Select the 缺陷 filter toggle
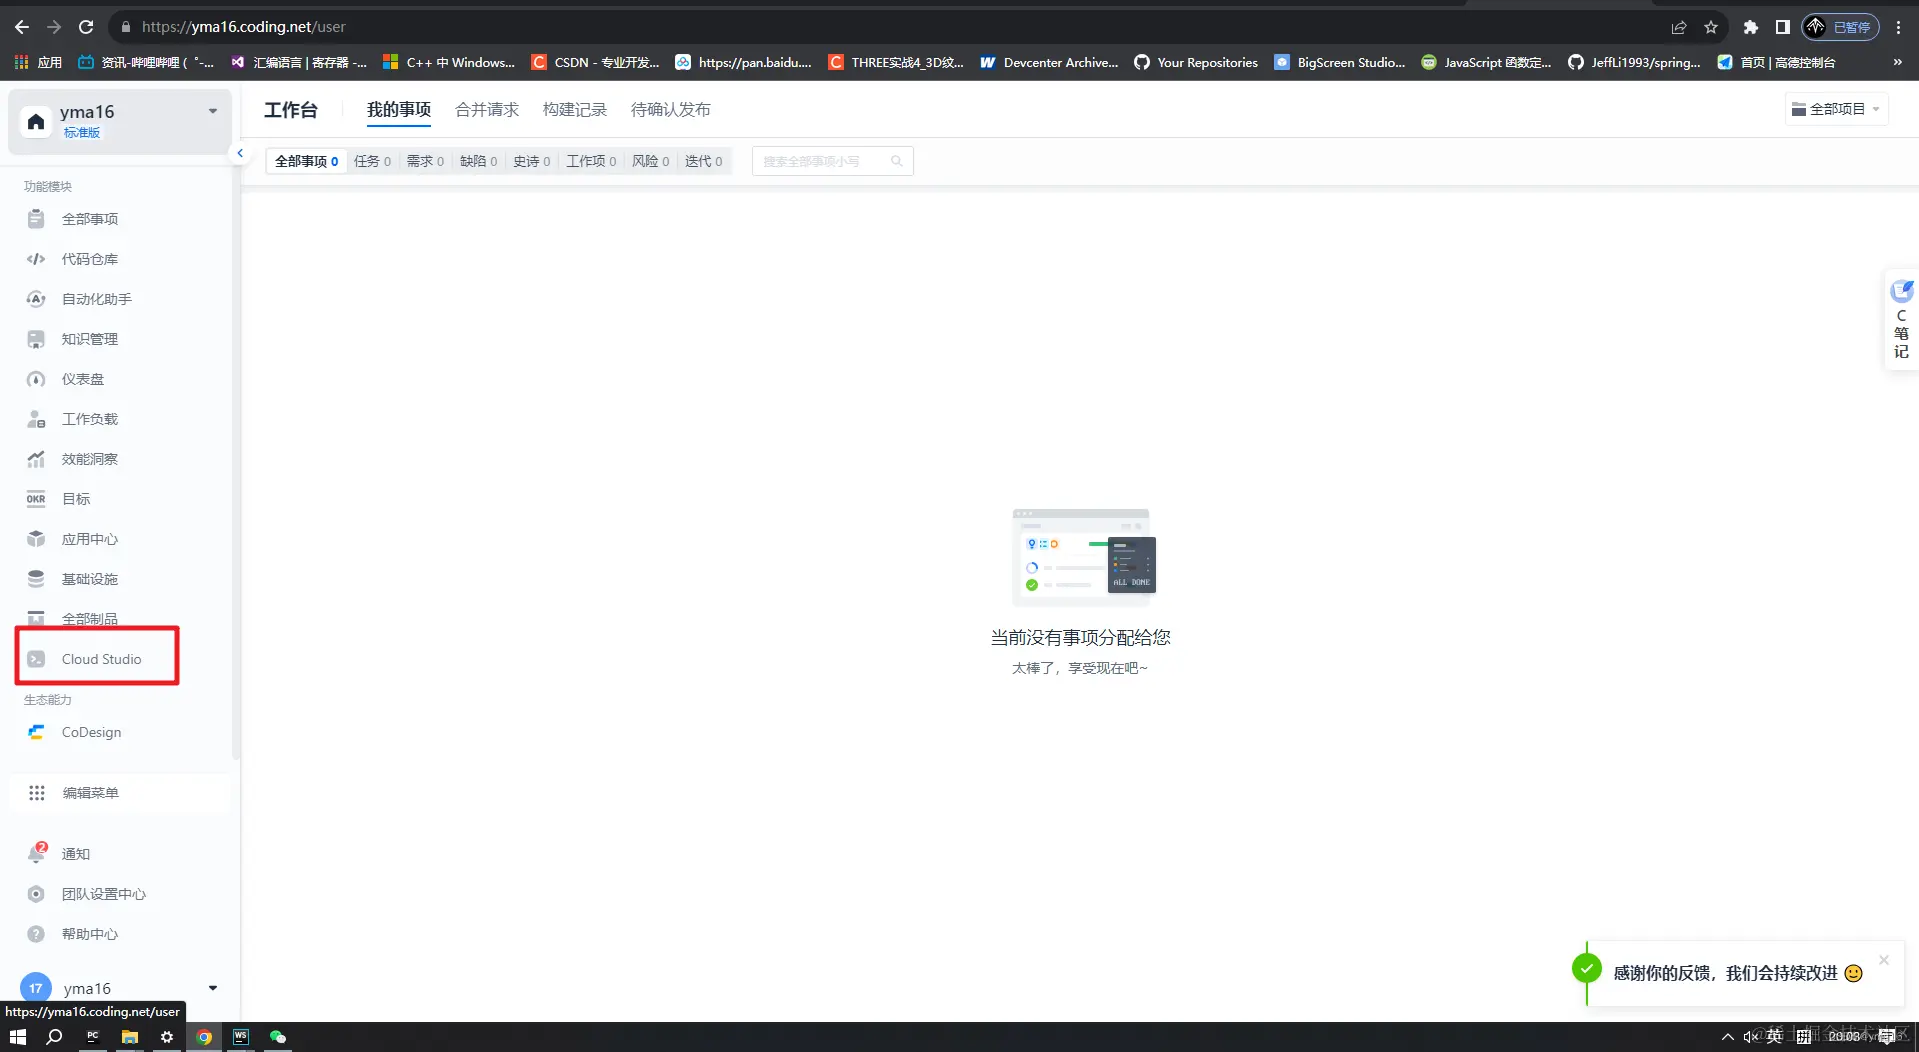 (x=477, y=161)
